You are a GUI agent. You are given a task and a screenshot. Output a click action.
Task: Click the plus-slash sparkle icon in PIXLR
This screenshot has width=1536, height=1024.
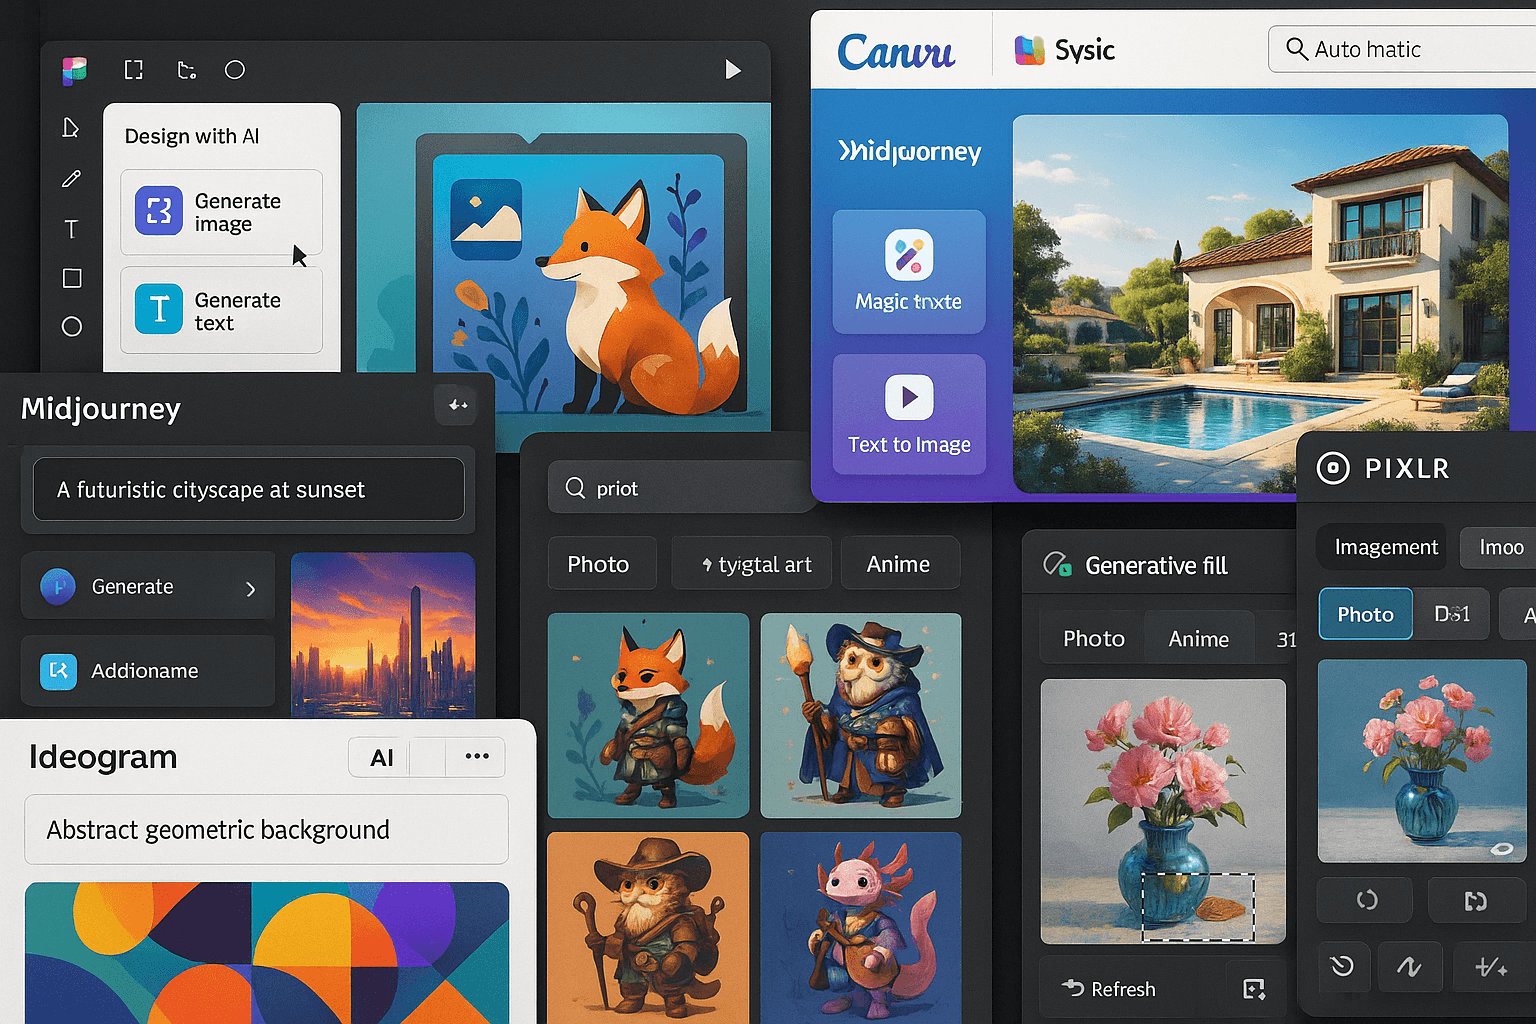(1491, 966)
